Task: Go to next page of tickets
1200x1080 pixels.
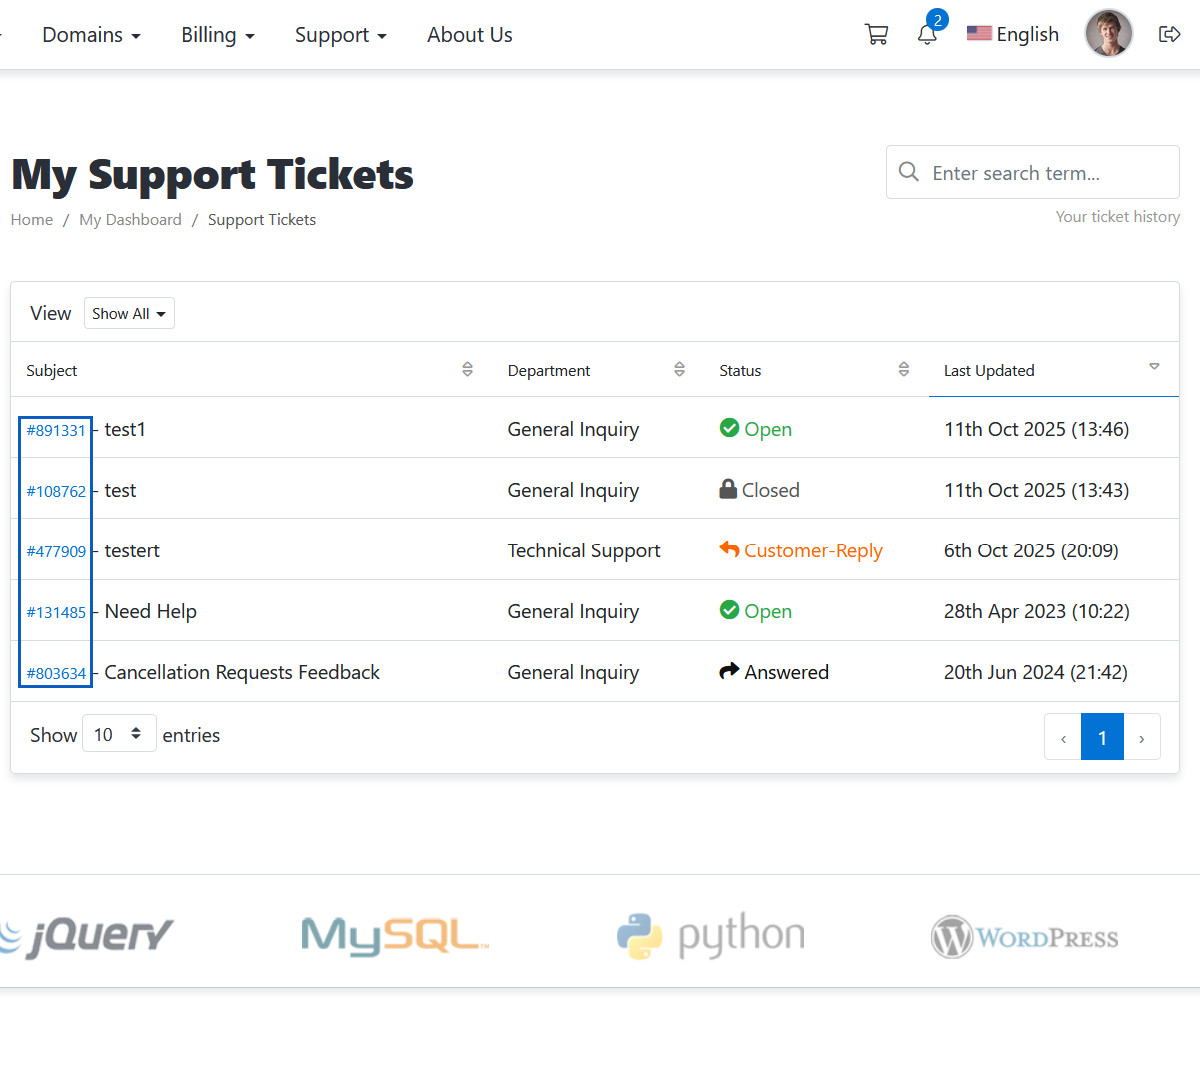Action: pos(1141,738)
